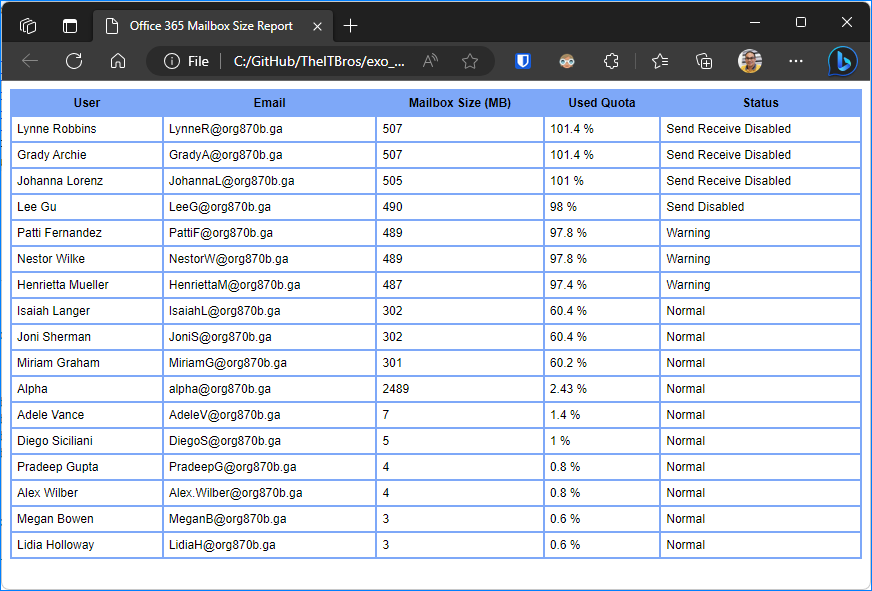Click the alpha@org870b.ga email
This screenshot has width=872, height=591.
coord(220,389)
